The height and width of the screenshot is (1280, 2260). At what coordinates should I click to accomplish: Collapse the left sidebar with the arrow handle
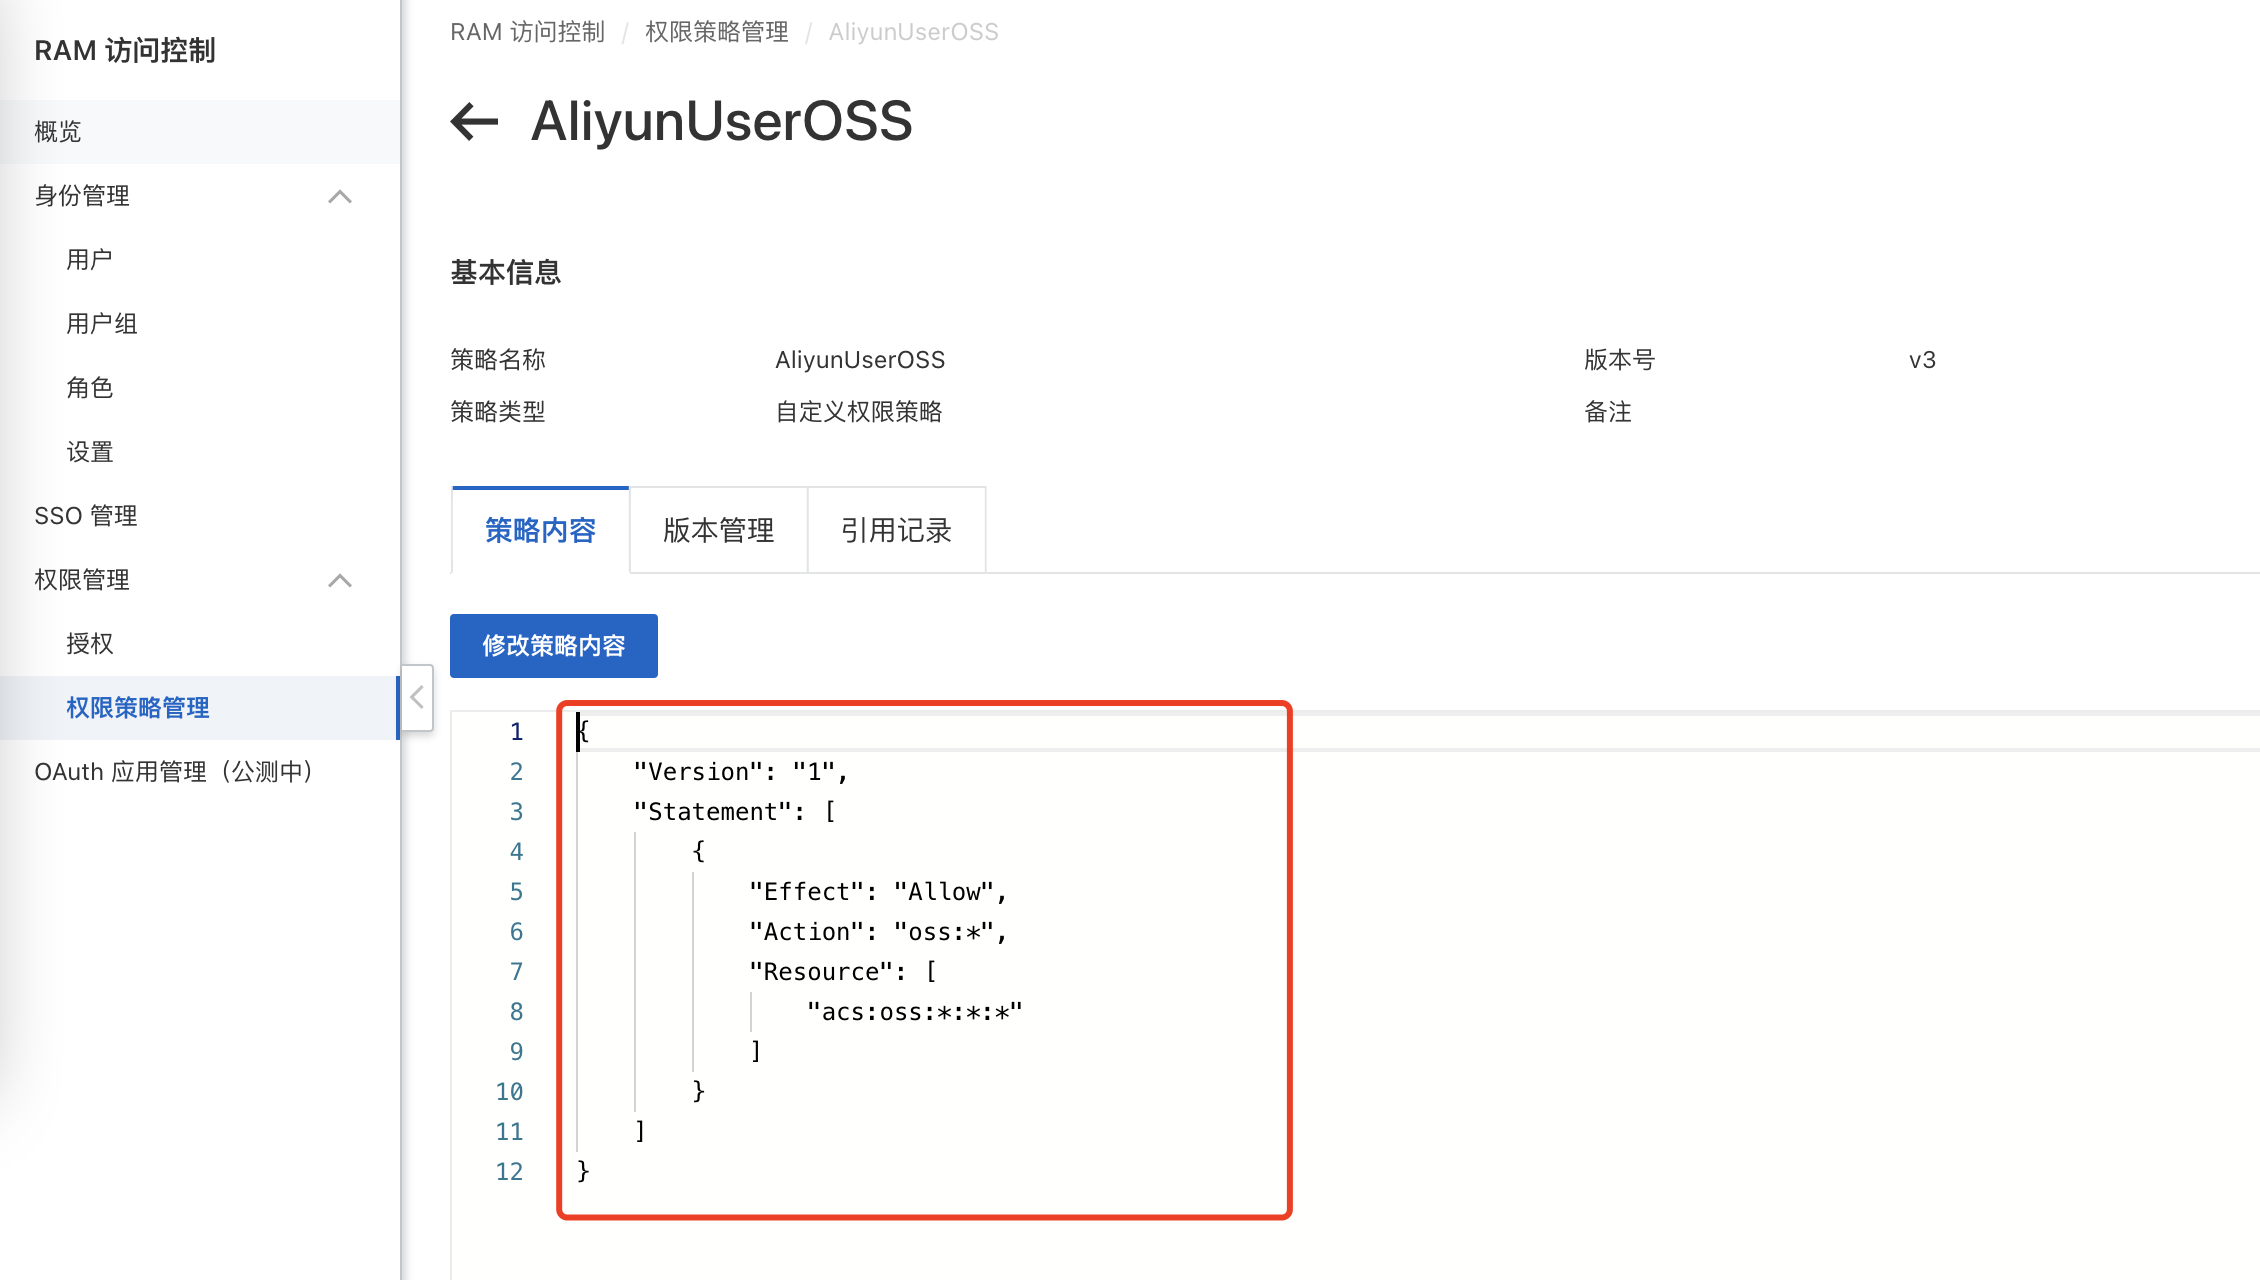pos(416,697)
